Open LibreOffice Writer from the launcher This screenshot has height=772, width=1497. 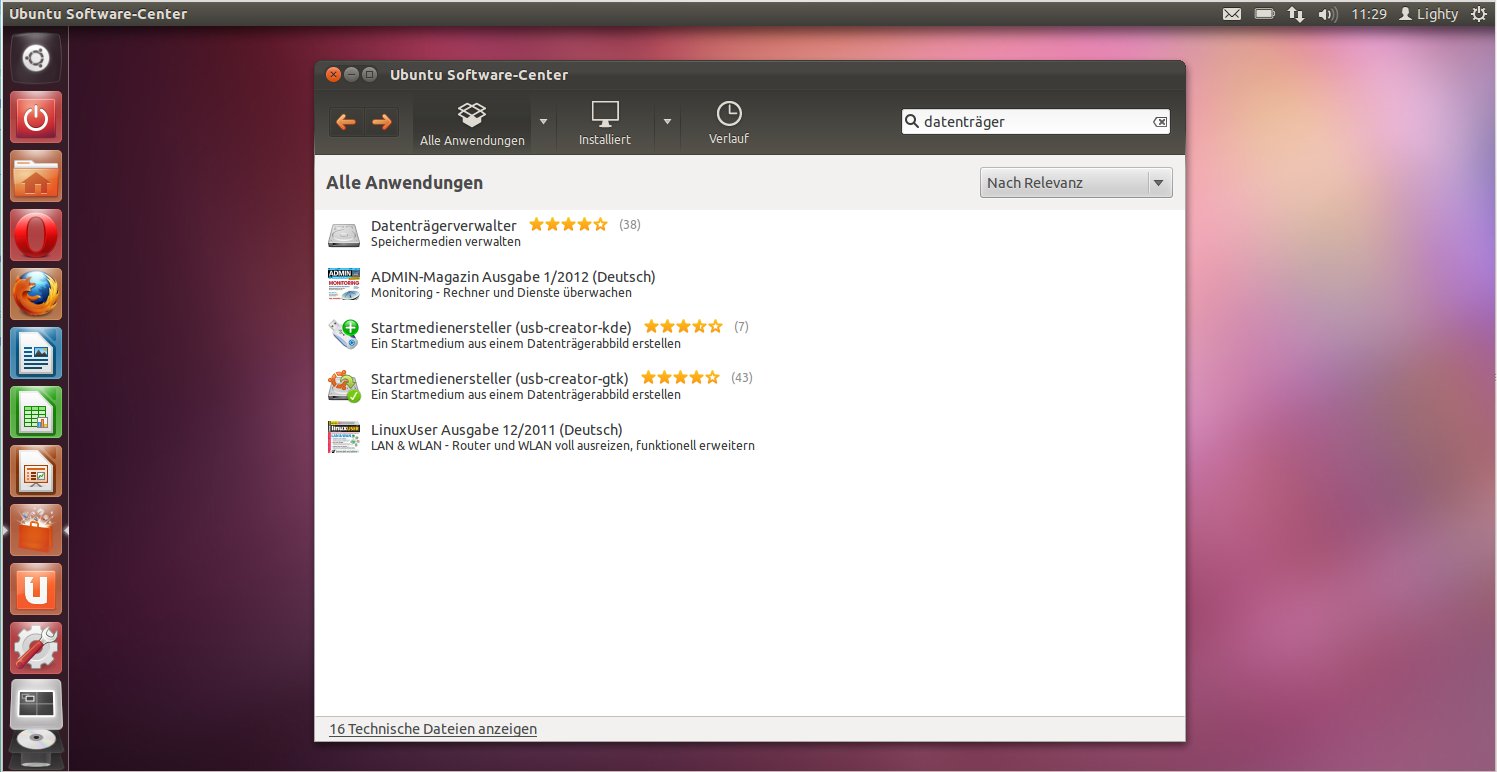[36, 353]
